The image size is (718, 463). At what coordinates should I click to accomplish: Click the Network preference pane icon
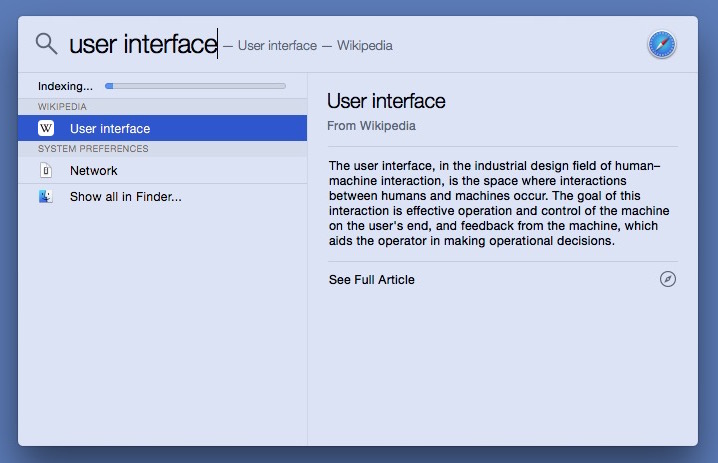coord(46,170)
